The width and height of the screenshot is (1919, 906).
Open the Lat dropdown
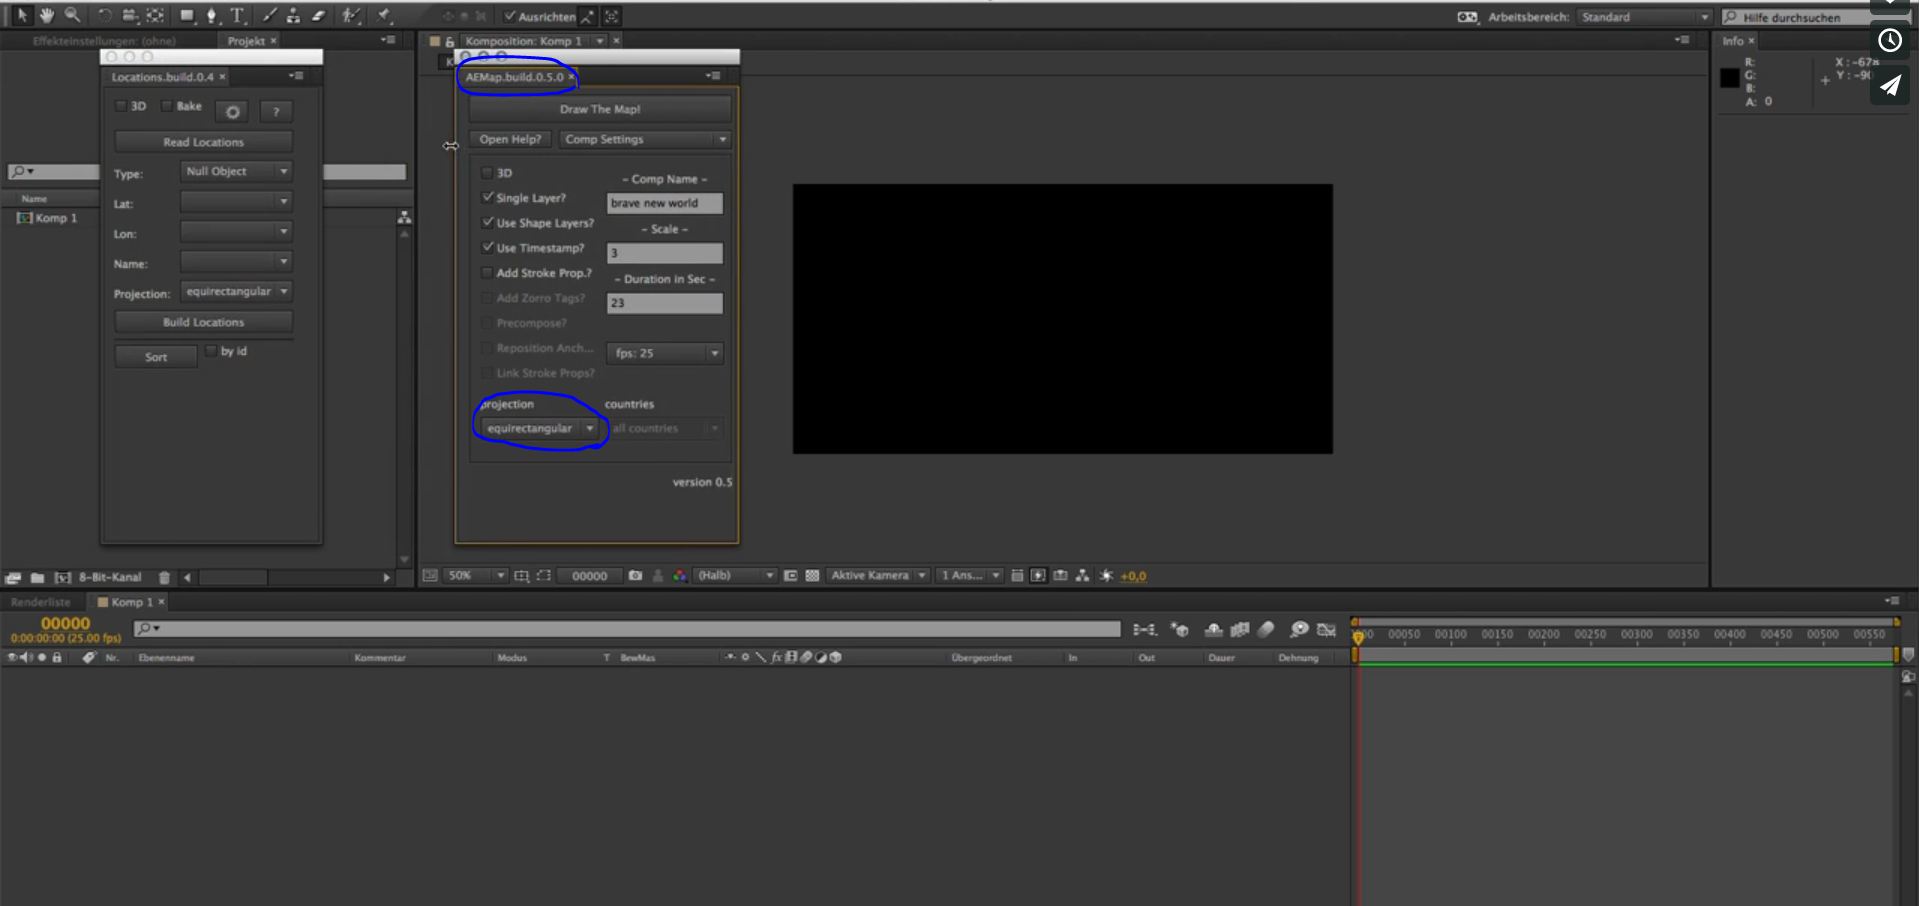click(236, 202)
